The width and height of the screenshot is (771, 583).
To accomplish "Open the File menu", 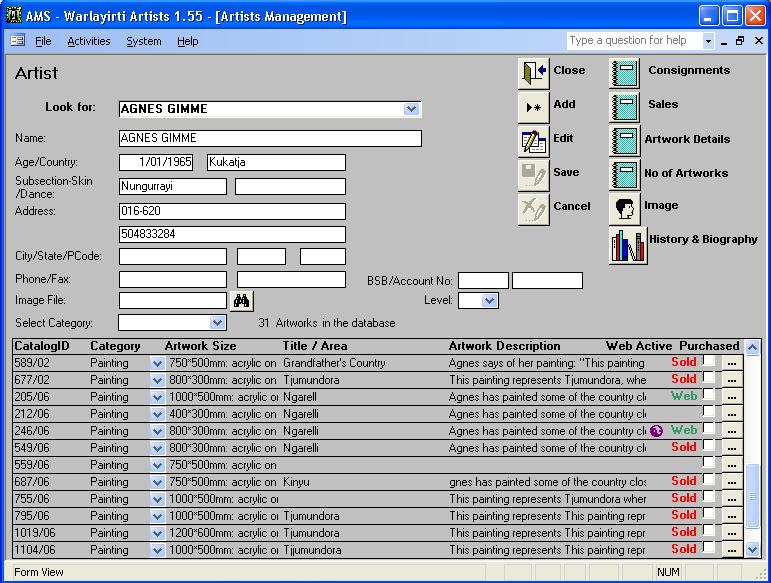I will pos(43,41).
